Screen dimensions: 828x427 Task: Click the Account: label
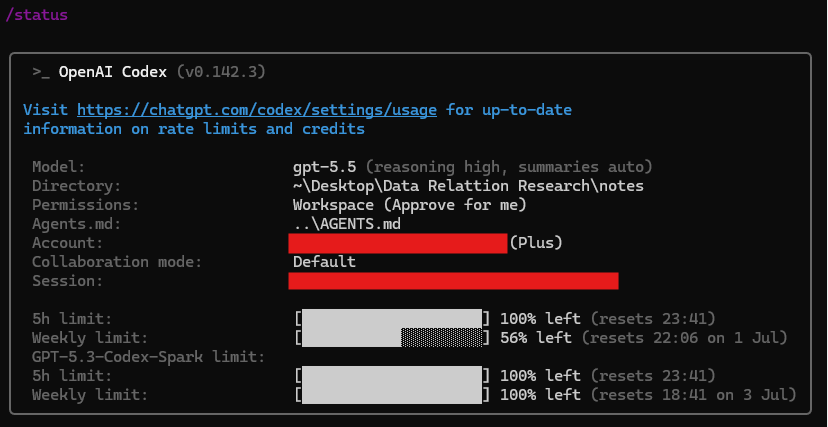(x=68, y=243)
